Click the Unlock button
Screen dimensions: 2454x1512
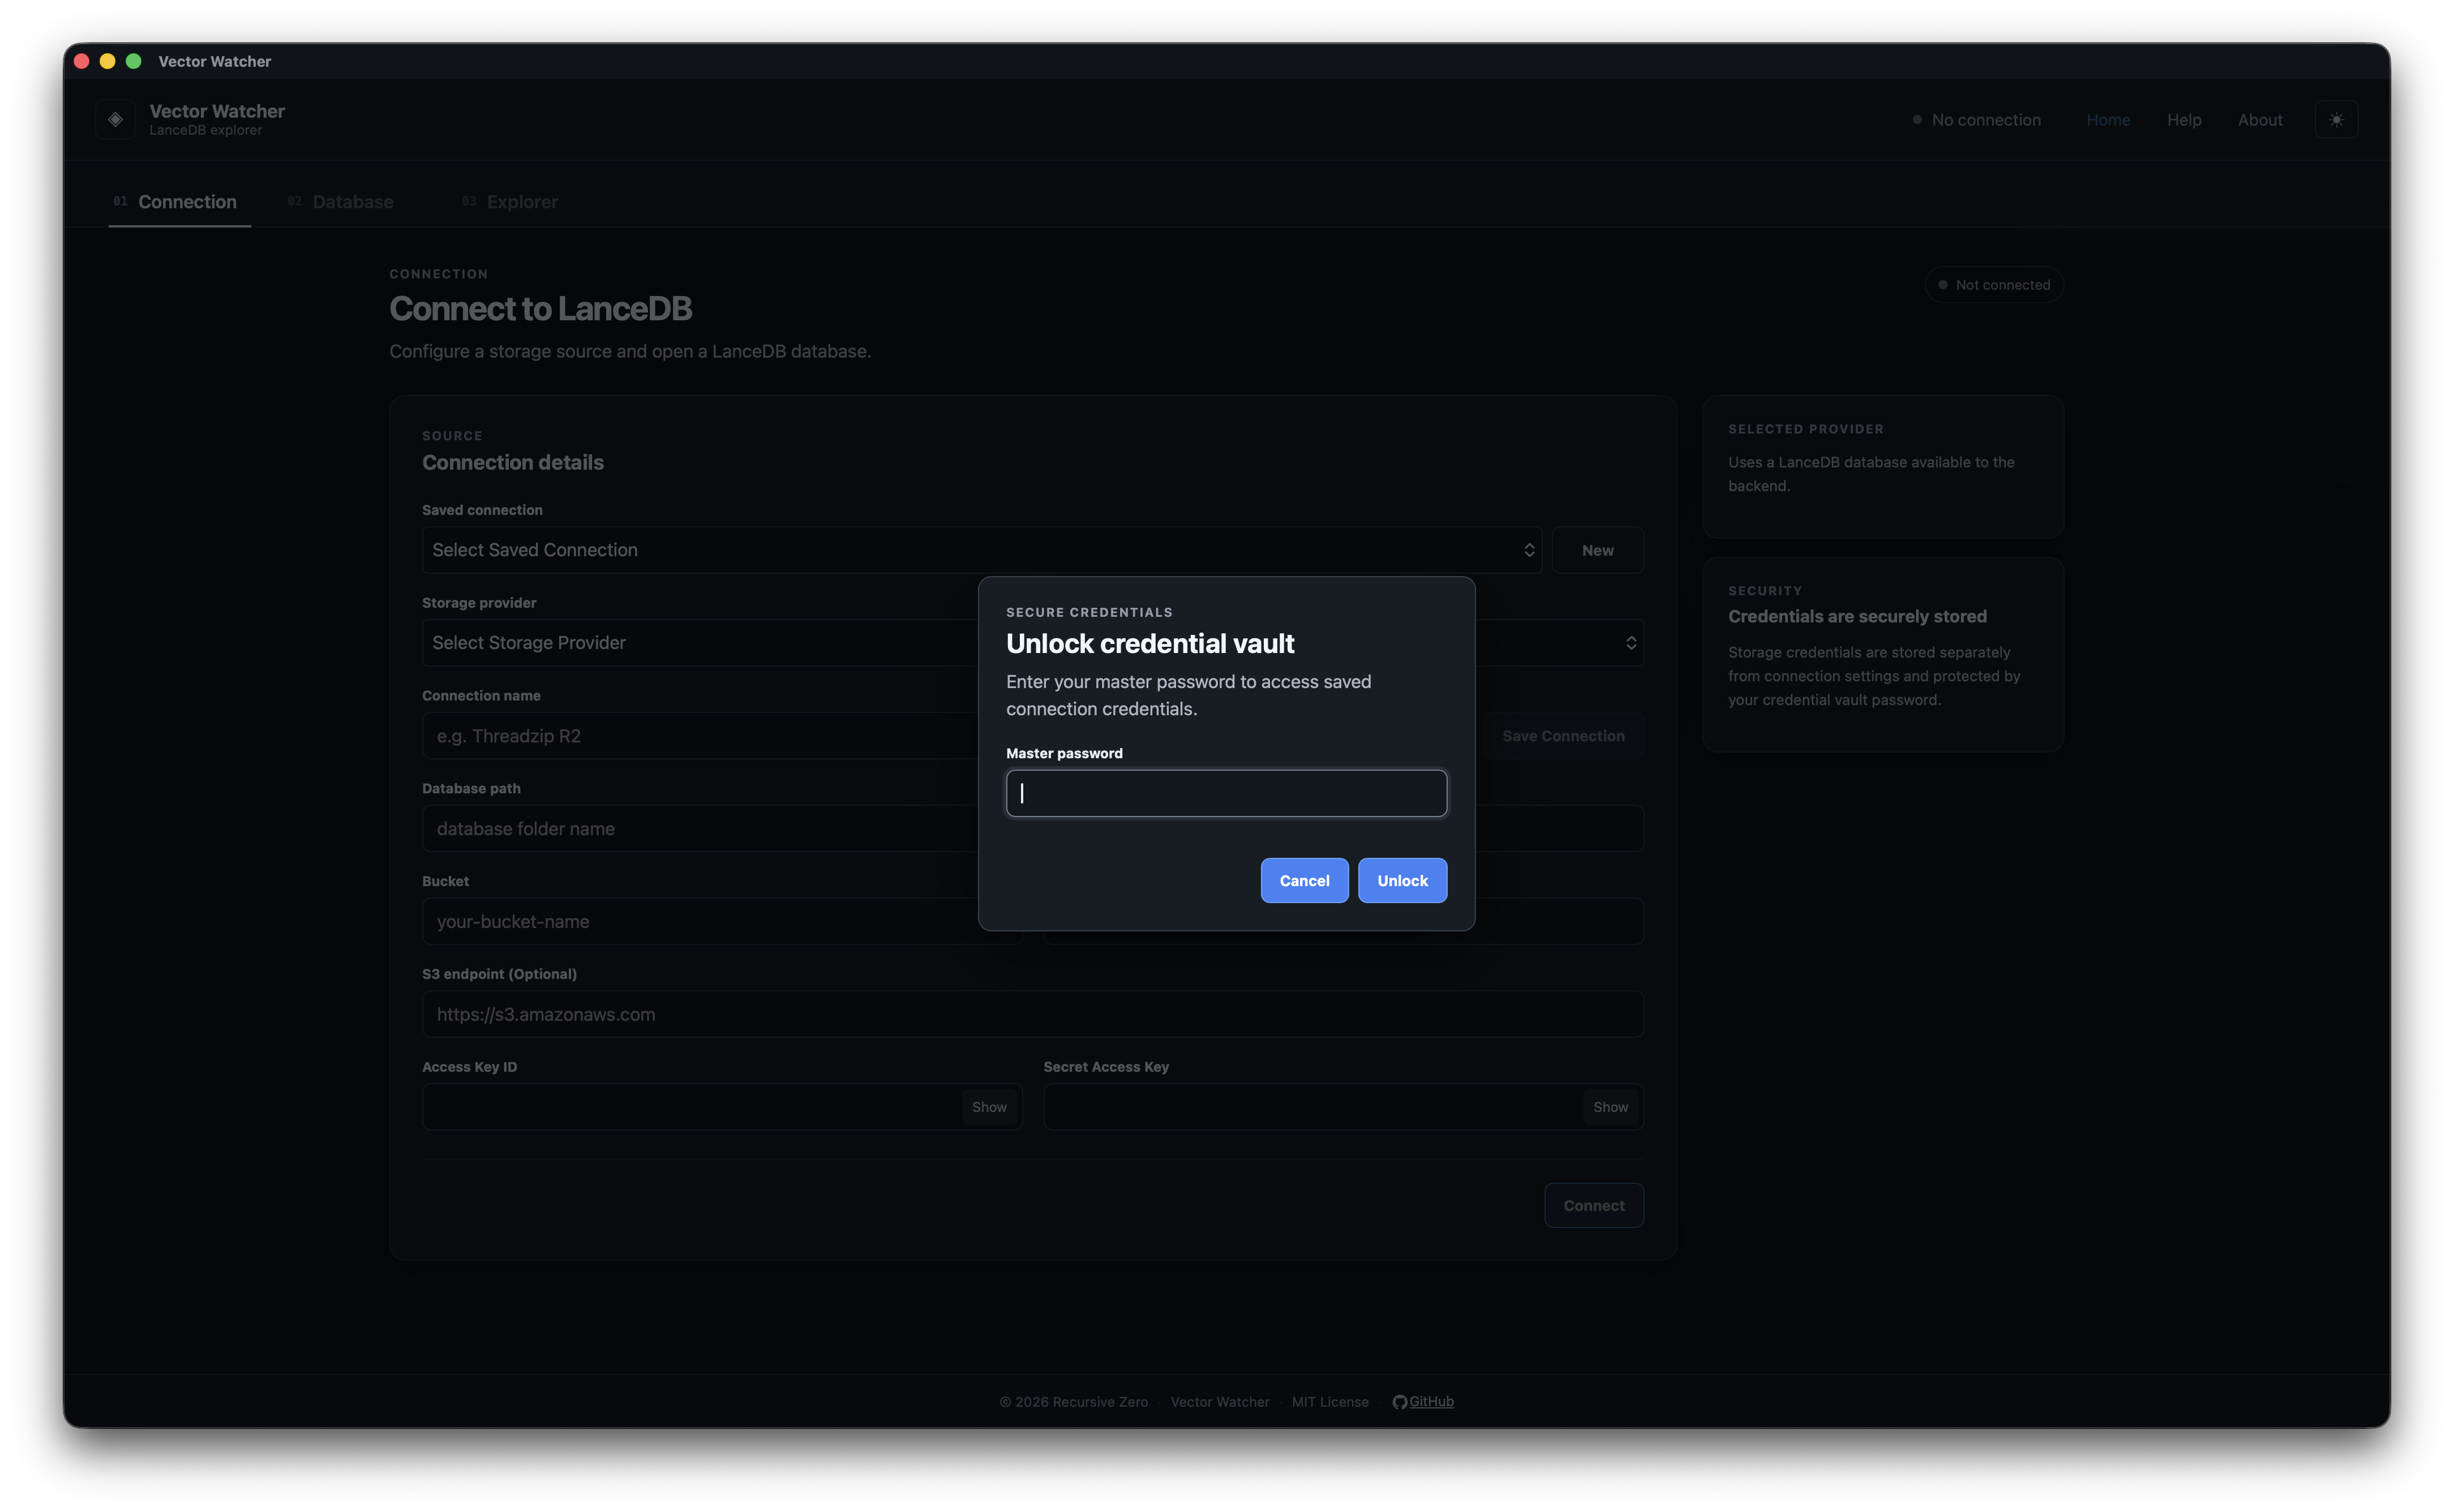click(x=1402, y=881)
